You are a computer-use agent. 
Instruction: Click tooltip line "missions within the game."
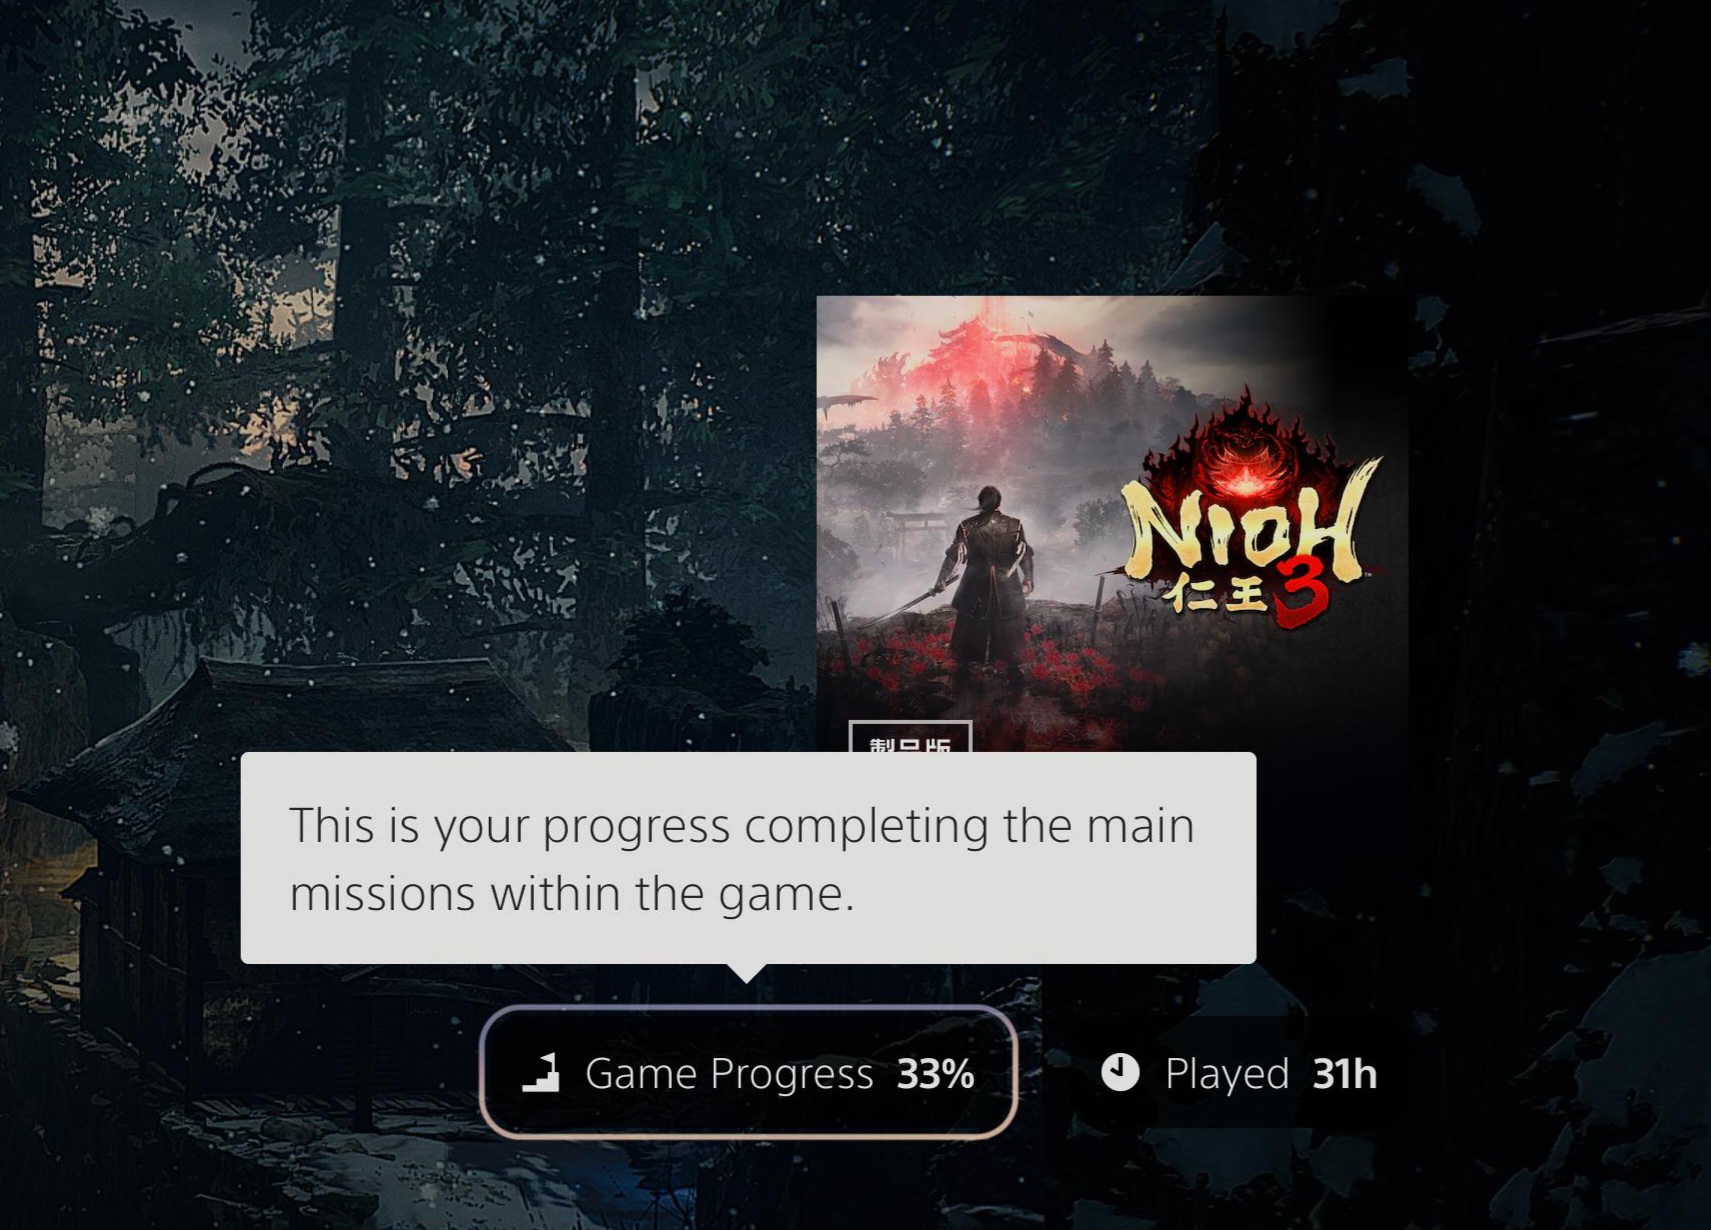coord(572,893)
